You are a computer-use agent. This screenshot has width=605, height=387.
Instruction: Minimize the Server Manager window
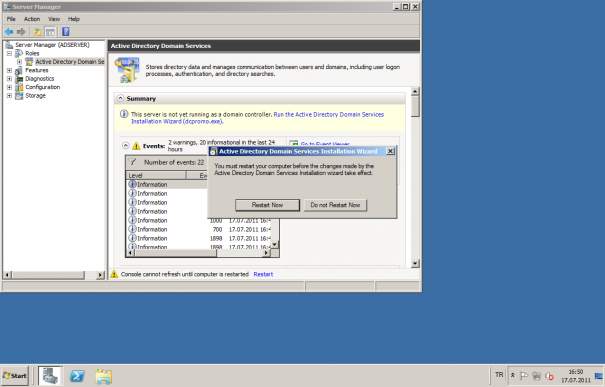(397, 7)
